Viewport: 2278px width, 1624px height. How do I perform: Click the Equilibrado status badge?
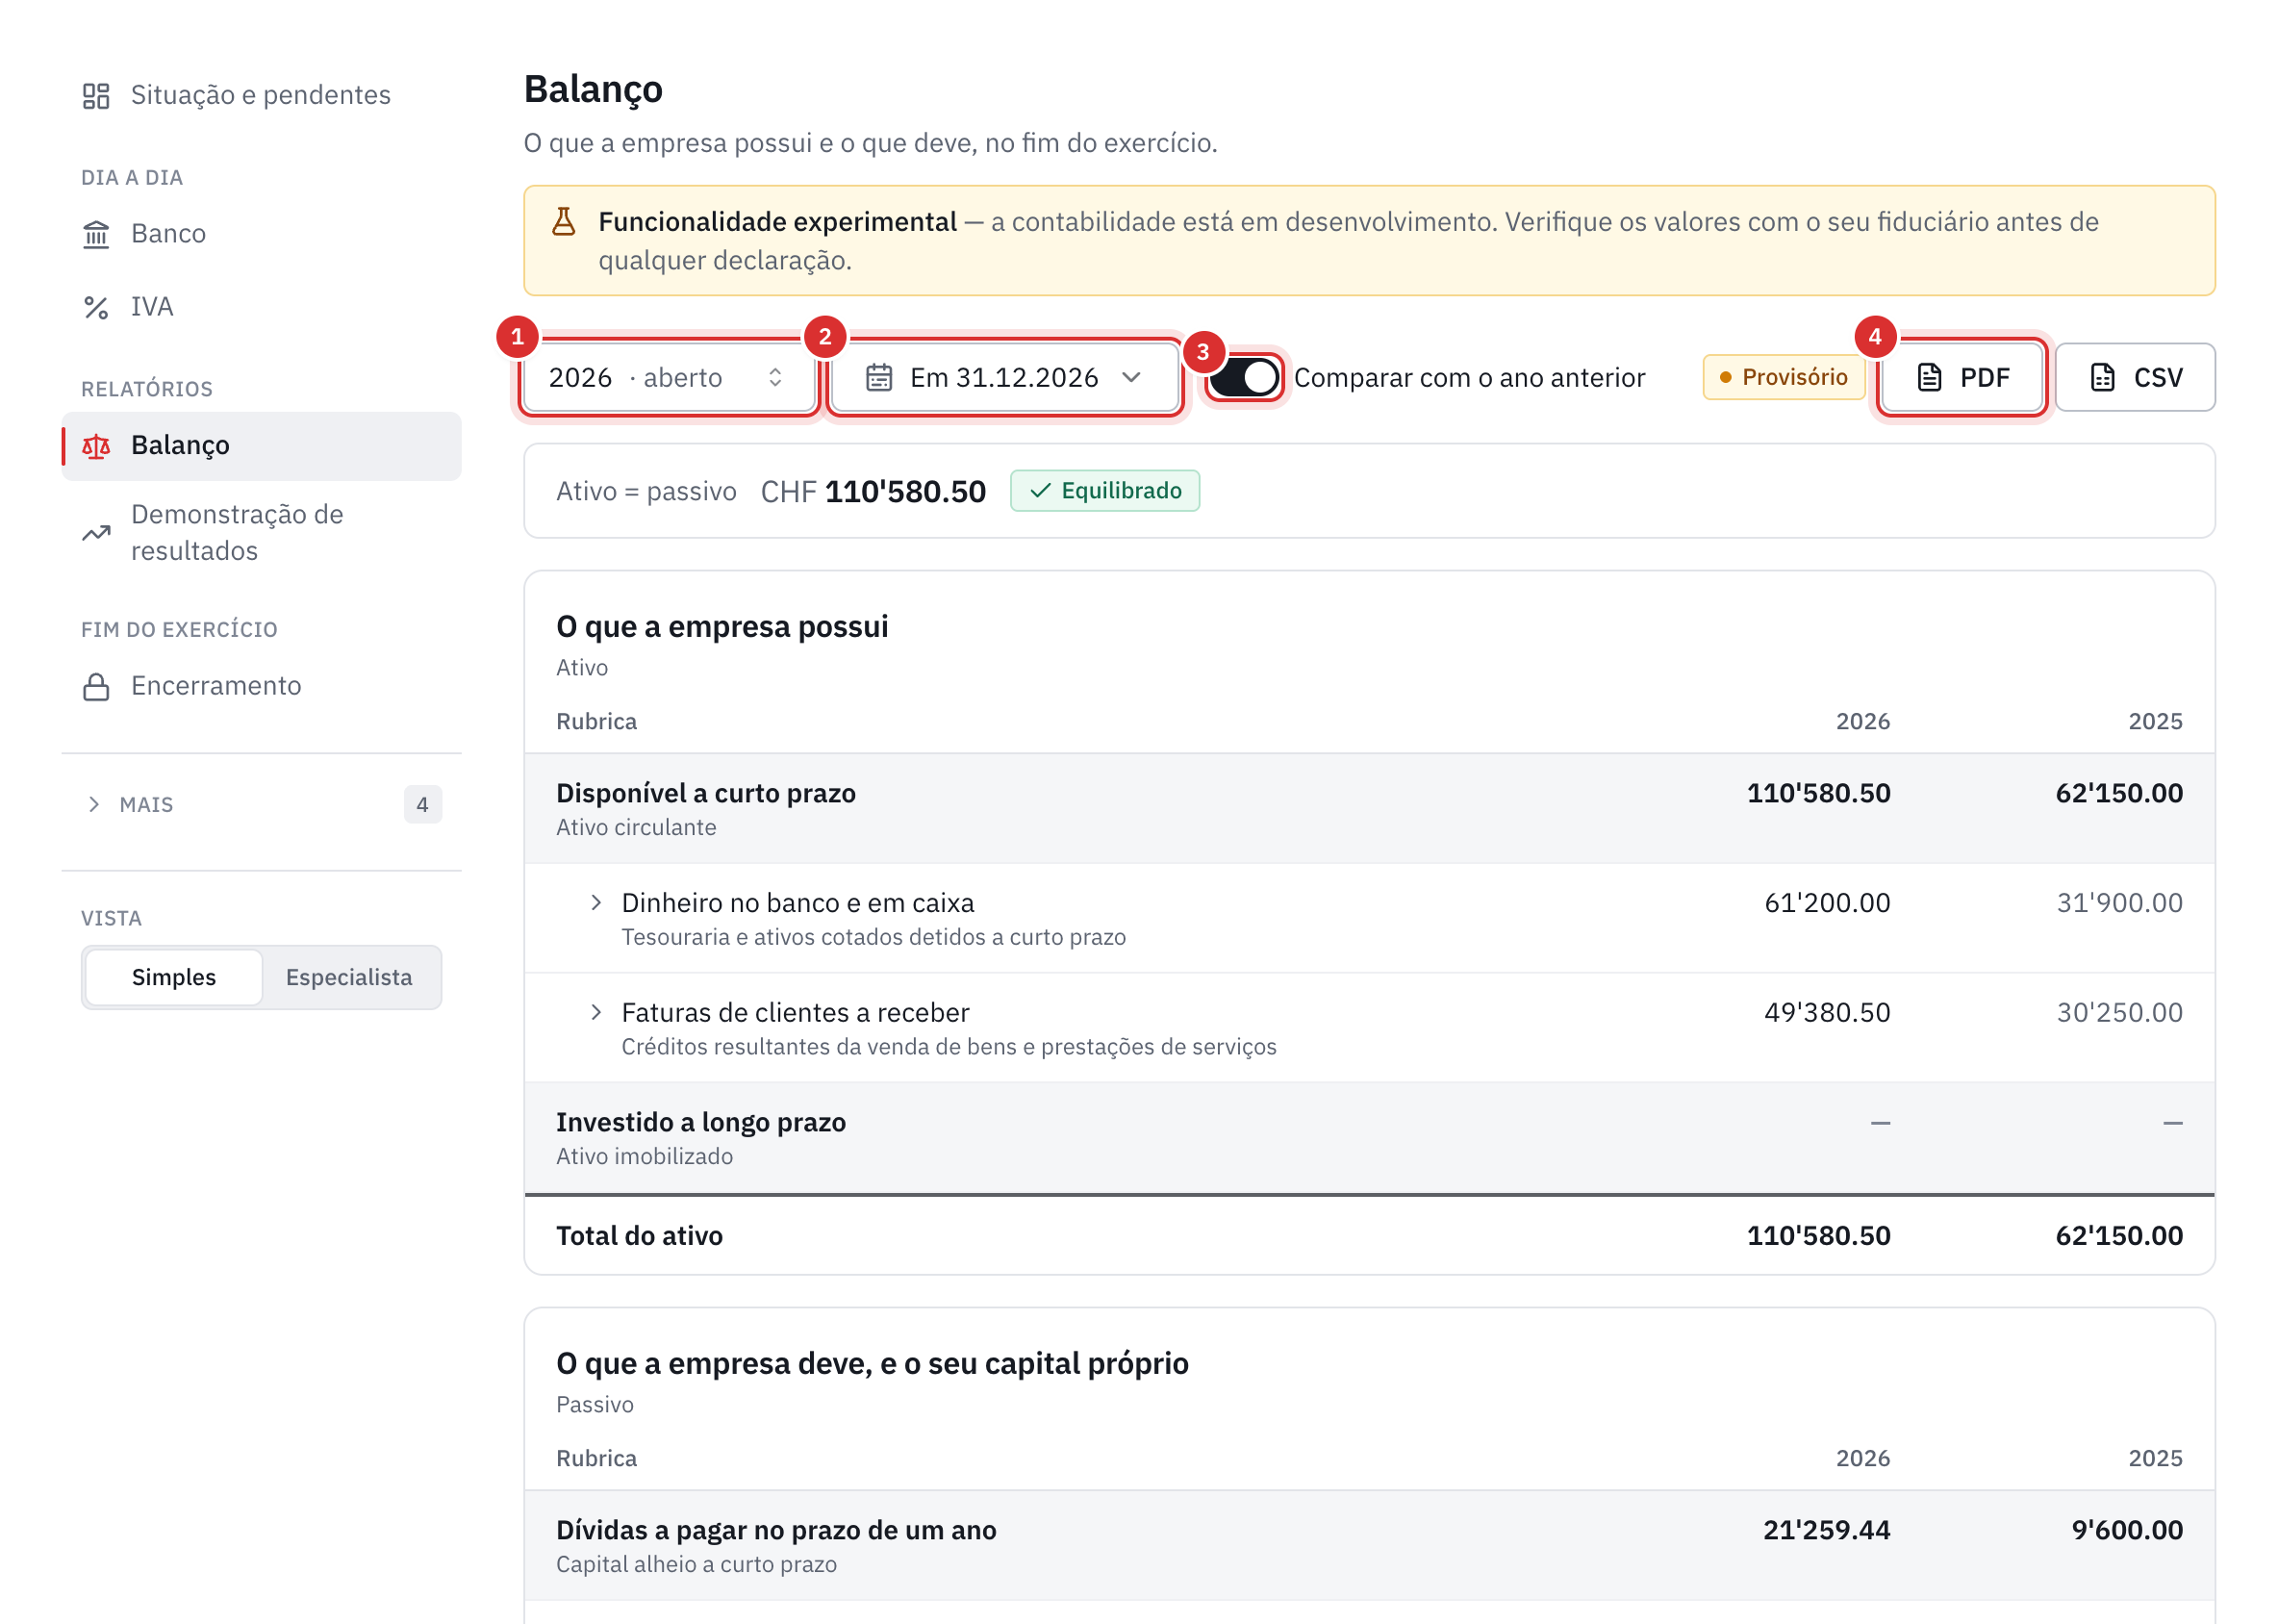(x=1105, y=491)
